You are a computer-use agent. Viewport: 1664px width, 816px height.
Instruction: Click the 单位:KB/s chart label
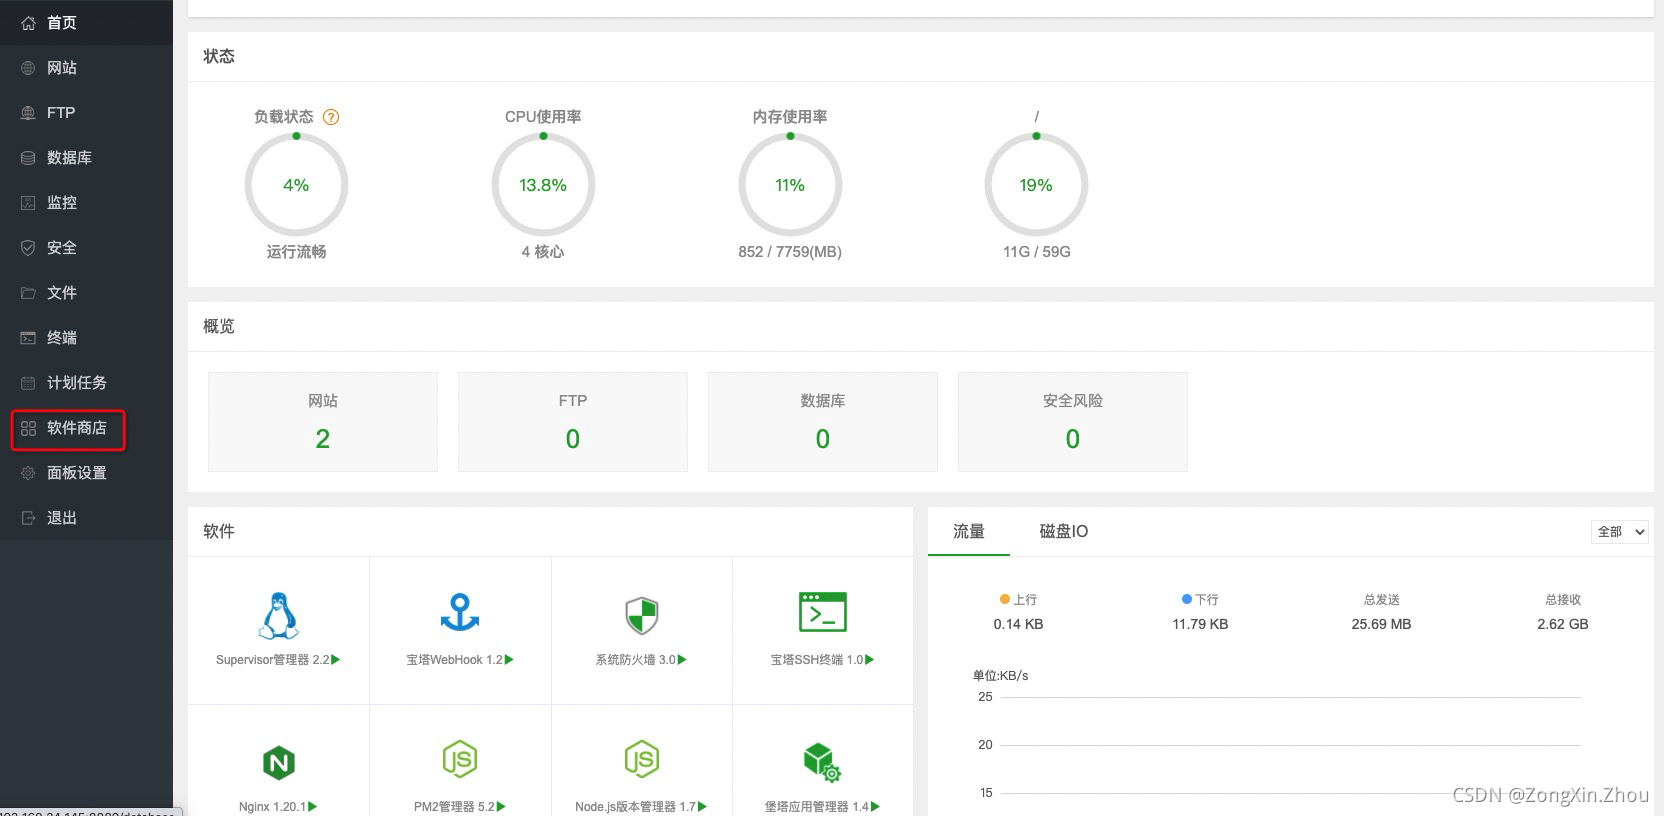click(1000, 676)
